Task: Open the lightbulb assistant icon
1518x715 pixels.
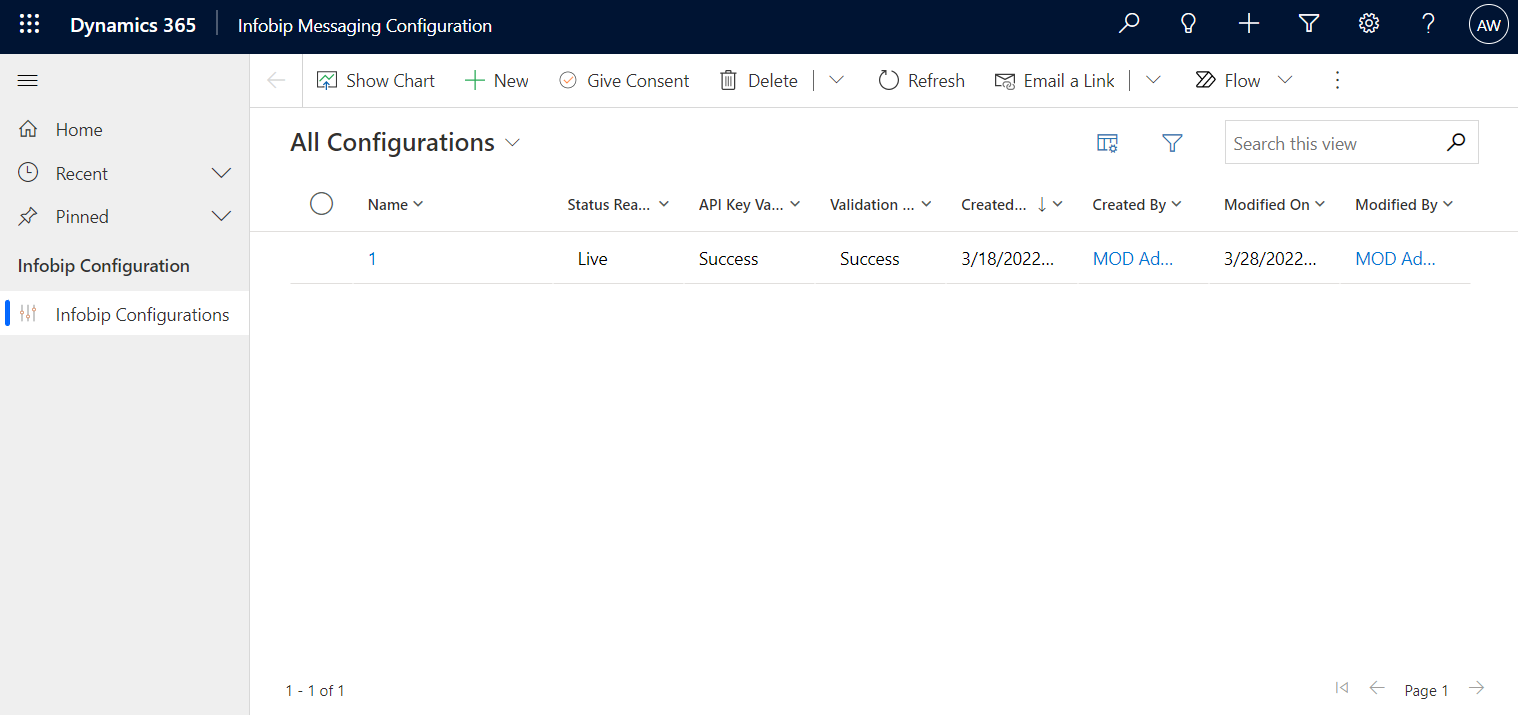Action: click(1189, 25)
